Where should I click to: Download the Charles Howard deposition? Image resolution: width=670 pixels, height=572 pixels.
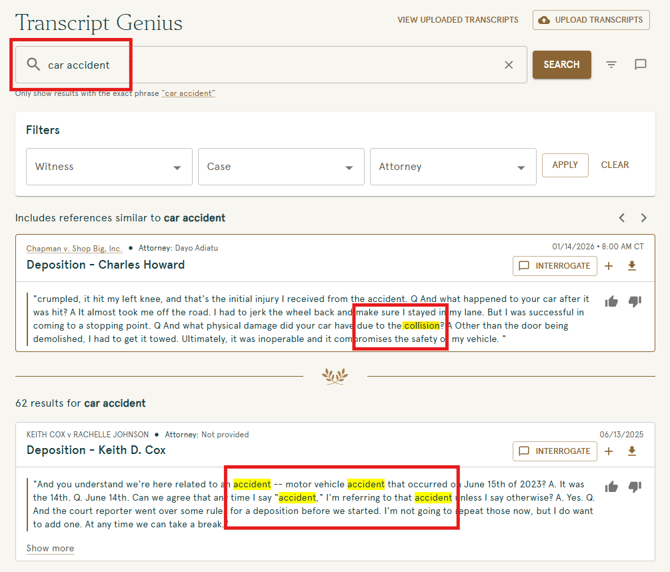[x=632, y=266]
